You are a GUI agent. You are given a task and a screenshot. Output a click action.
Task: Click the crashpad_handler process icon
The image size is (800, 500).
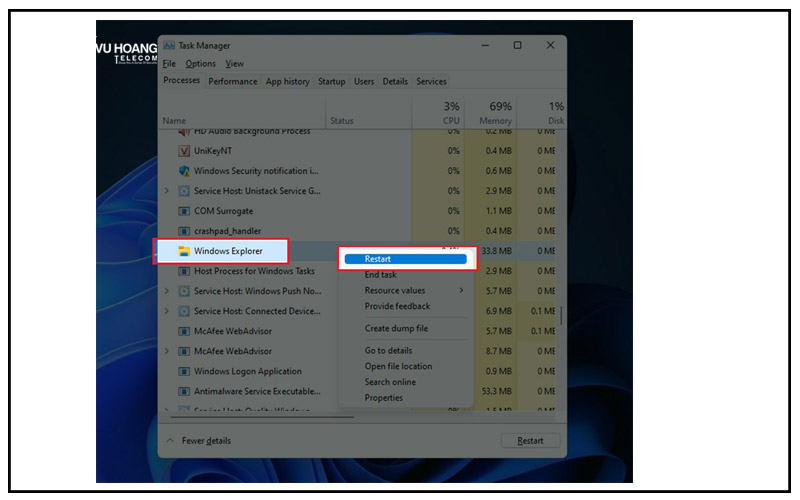coord(183,231)
